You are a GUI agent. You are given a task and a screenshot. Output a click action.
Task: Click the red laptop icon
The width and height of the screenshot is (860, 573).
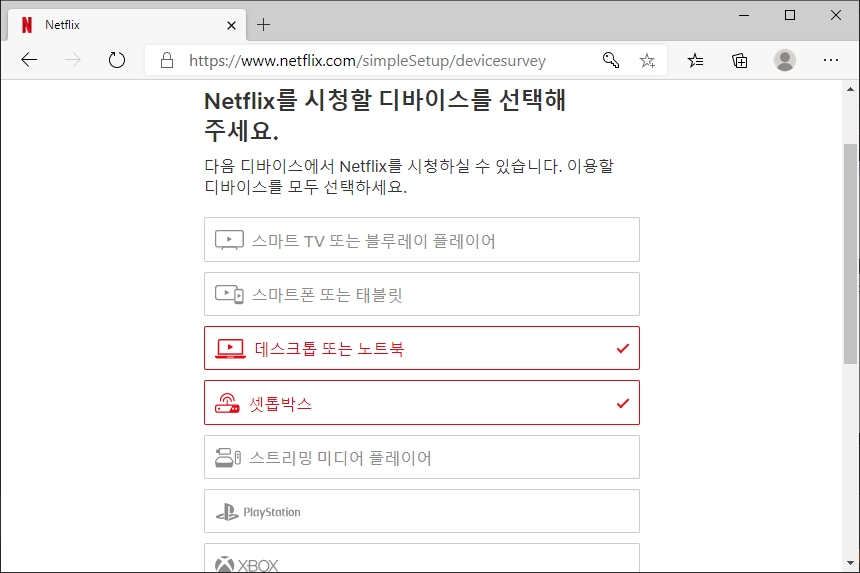(x=230, y=349)
